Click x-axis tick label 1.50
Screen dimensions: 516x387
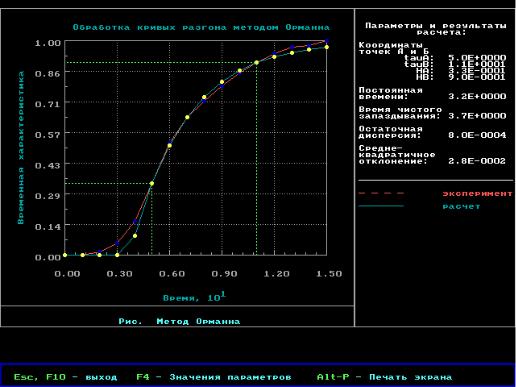329,274
